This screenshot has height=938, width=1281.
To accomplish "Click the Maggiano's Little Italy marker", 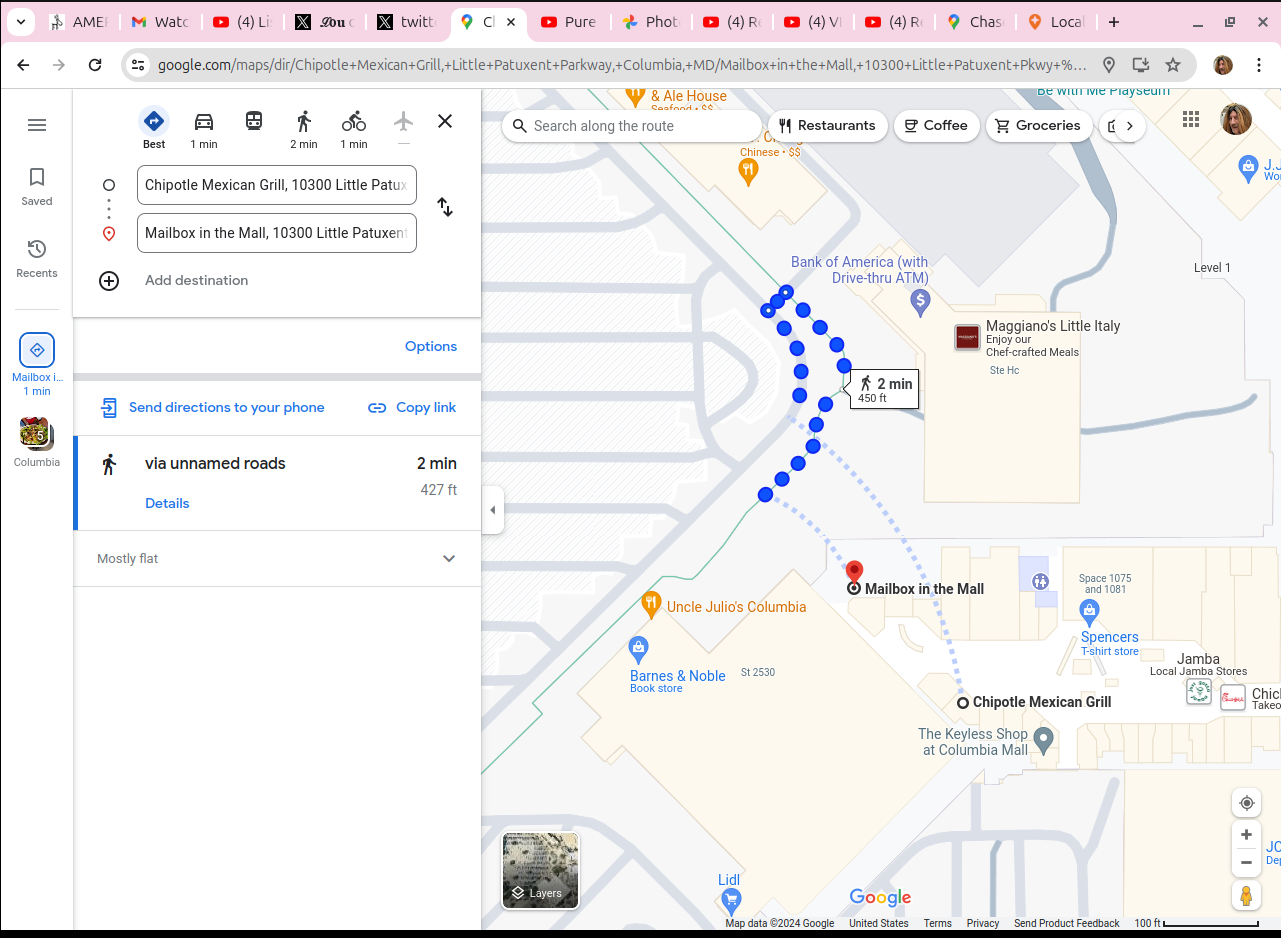I will point(967,337).
